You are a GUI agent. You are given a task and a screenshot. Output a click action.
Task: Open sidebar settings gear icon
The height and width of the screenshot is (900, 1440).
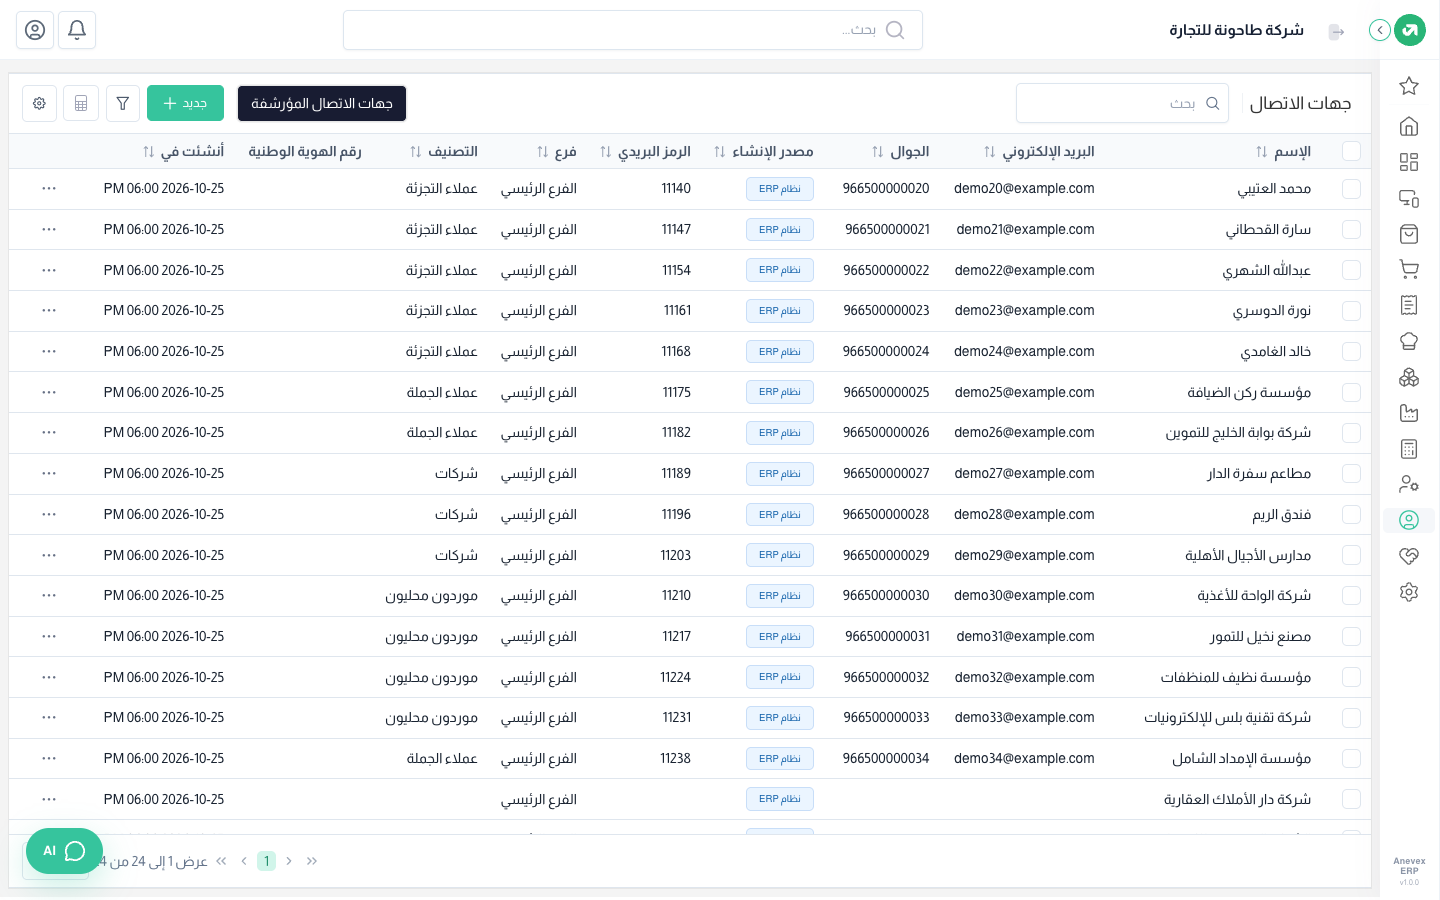tap(1409, 592)
